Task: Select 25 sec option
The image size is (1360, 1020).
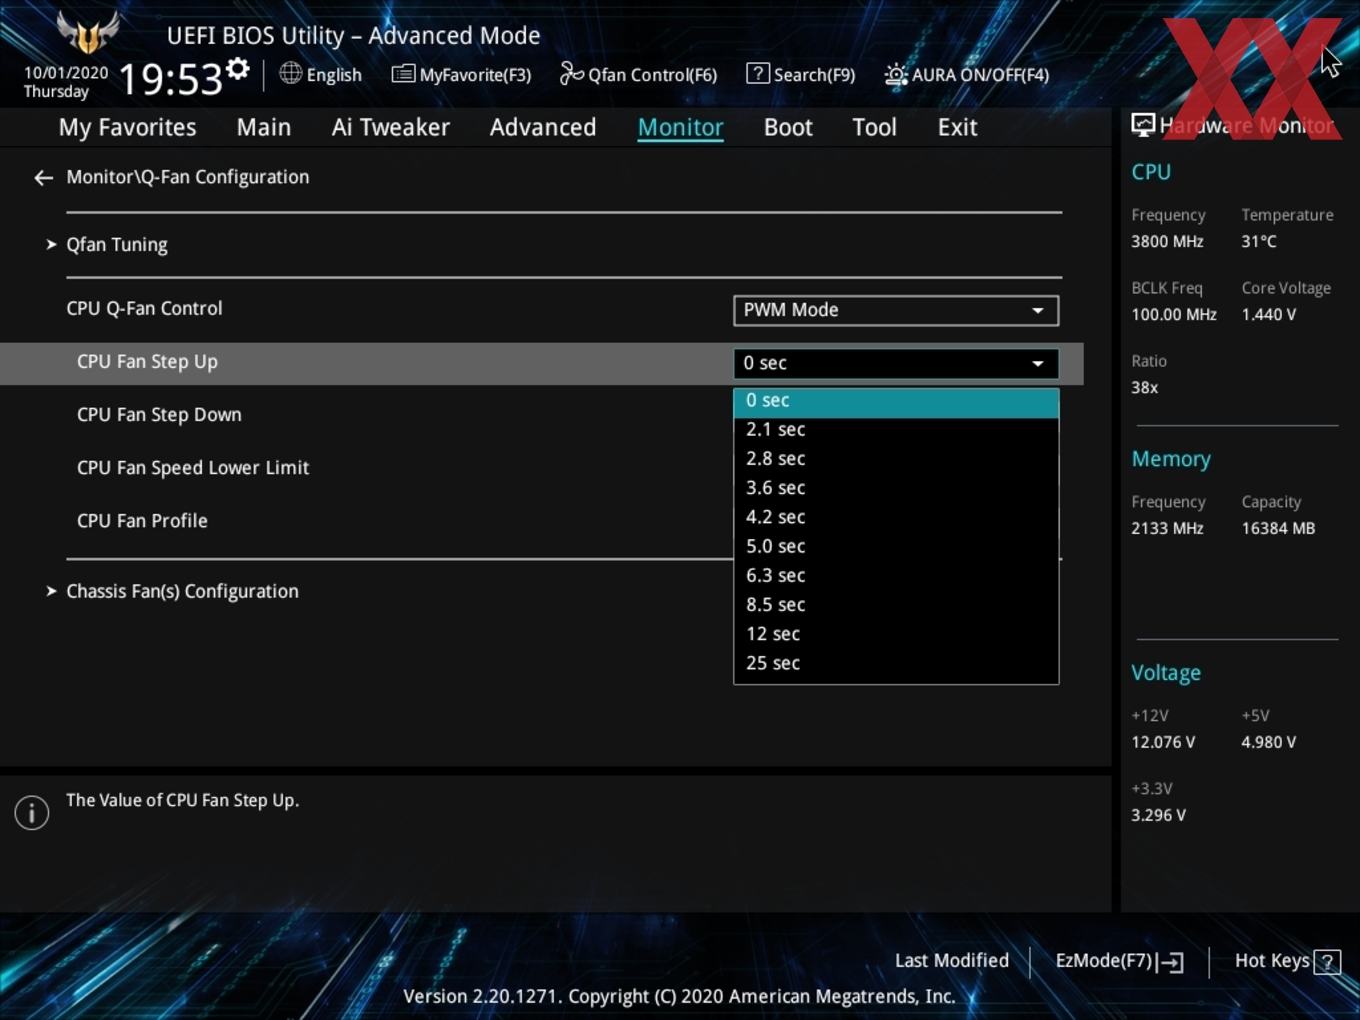Action: pyautogui.click(x=896, y=663)
